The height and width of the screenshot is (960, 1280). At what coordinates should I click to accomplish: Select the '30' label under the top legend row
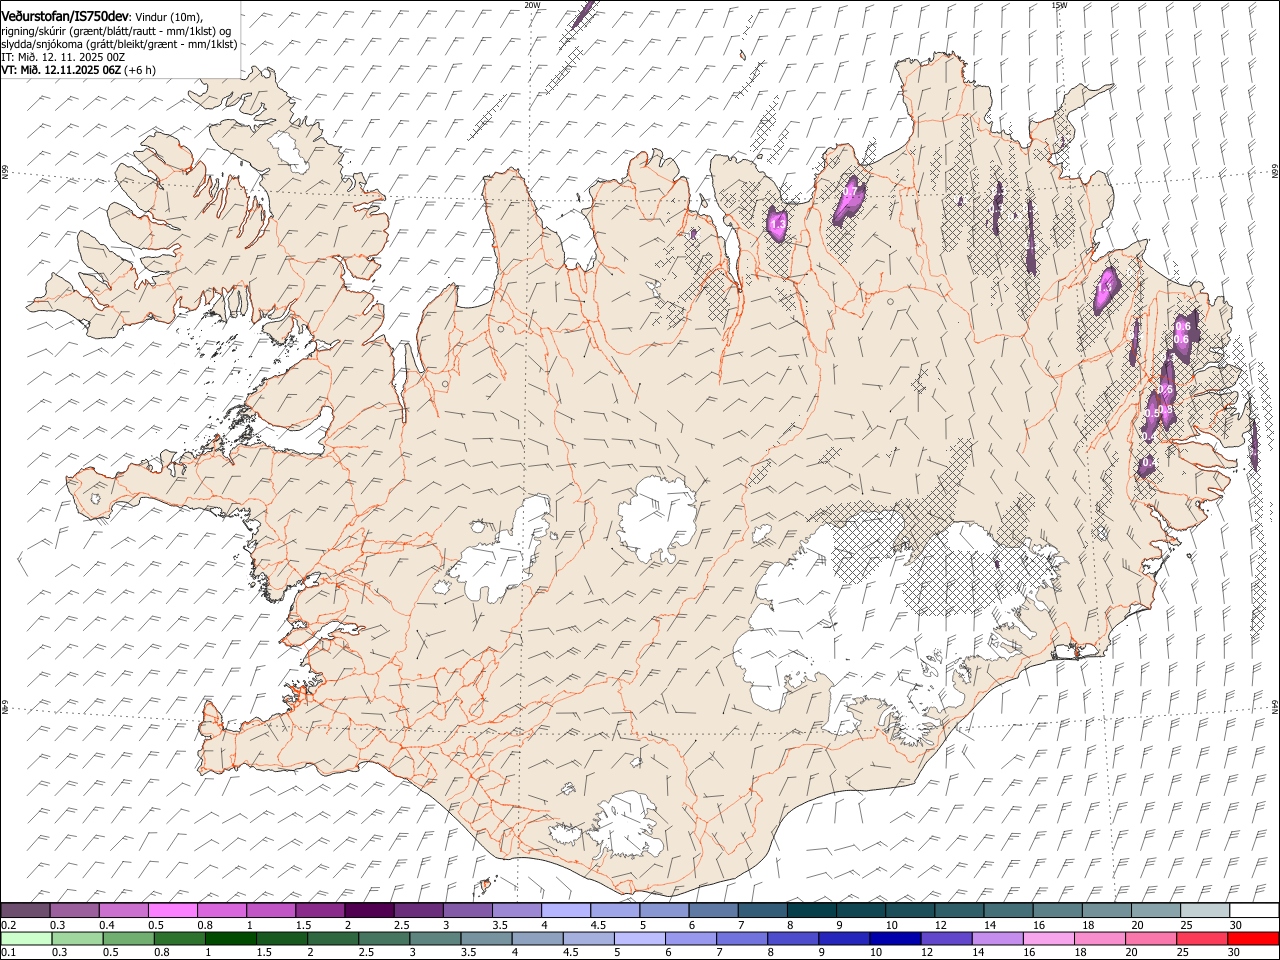[1236, 925]
